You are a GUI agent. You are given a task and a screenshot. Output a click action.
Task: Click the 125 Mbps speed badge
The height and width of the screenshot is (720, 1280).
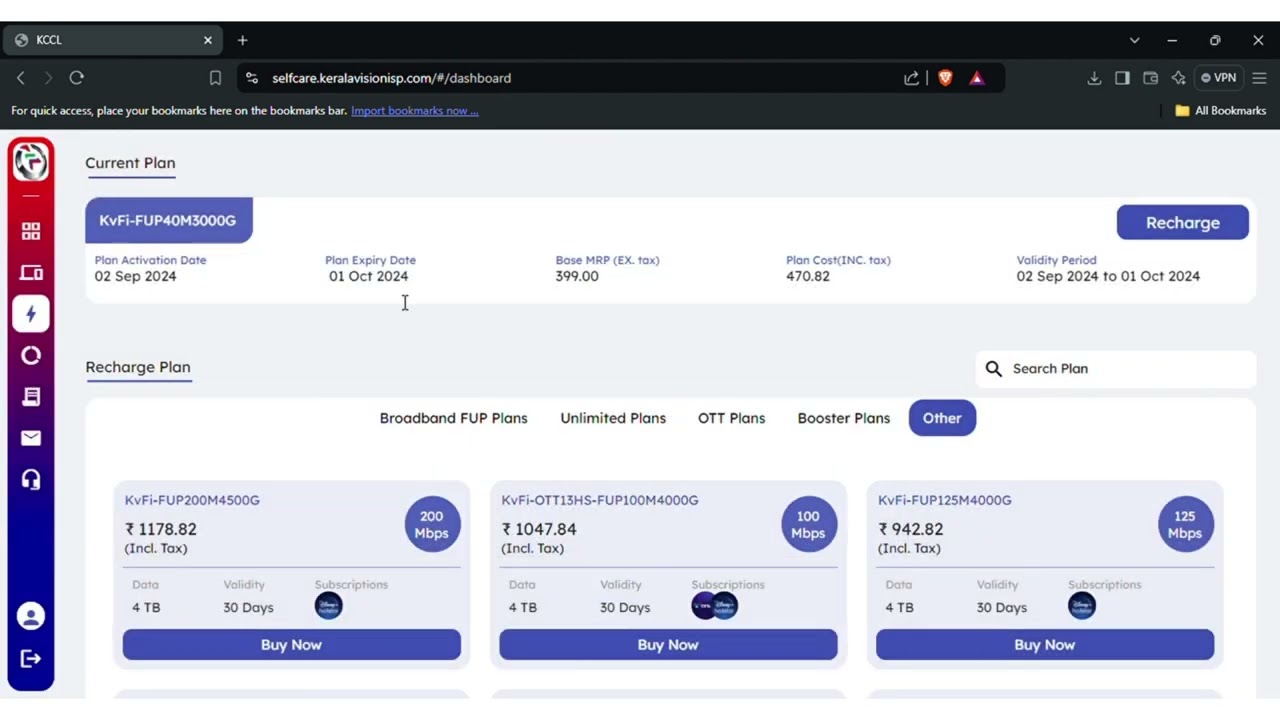click(1185, 524)
